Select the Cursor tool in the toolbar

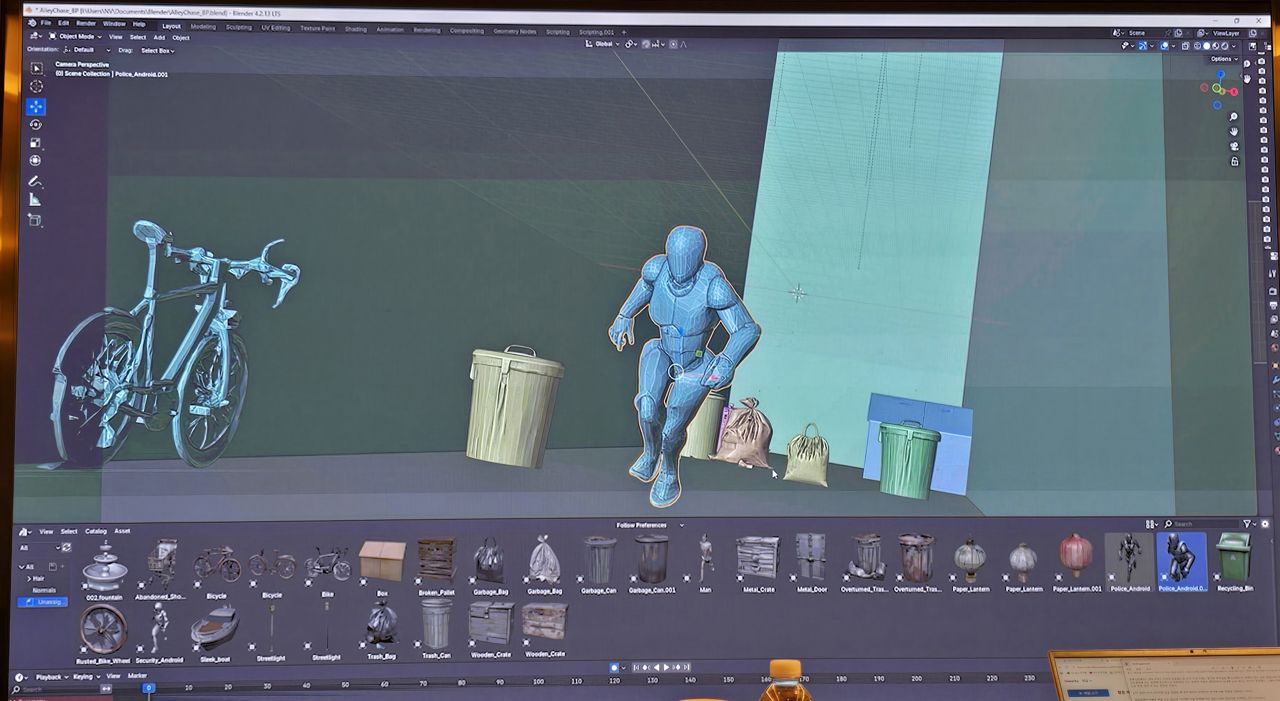pos(36,87)
